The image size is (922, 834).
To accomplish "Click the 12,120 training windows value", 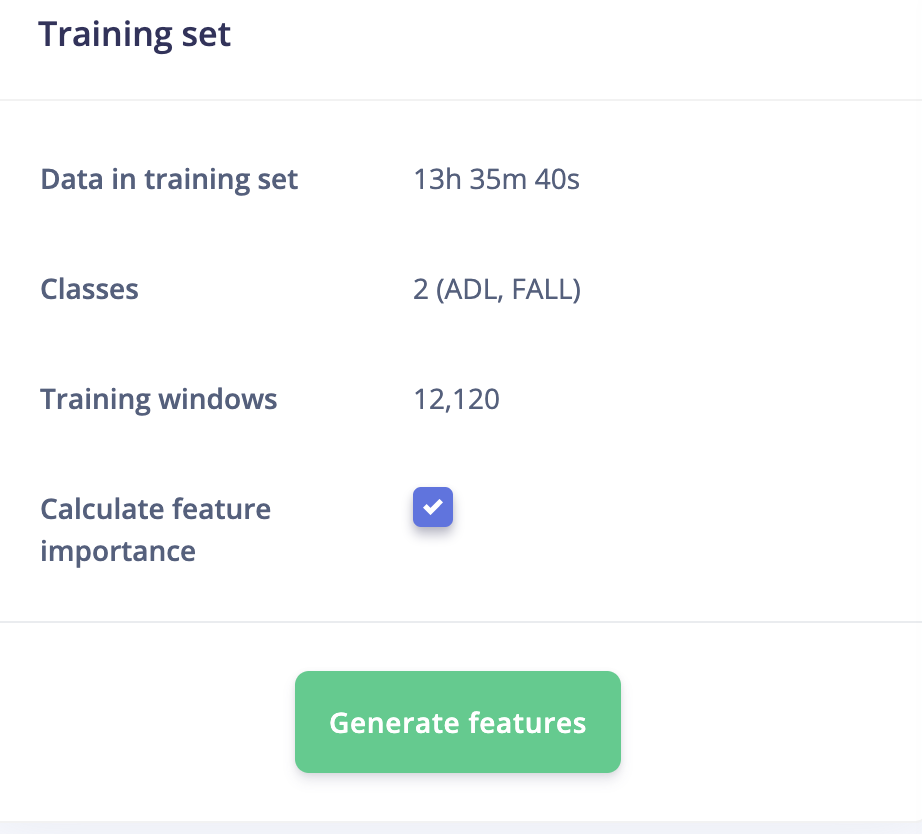I will point(456,399).
